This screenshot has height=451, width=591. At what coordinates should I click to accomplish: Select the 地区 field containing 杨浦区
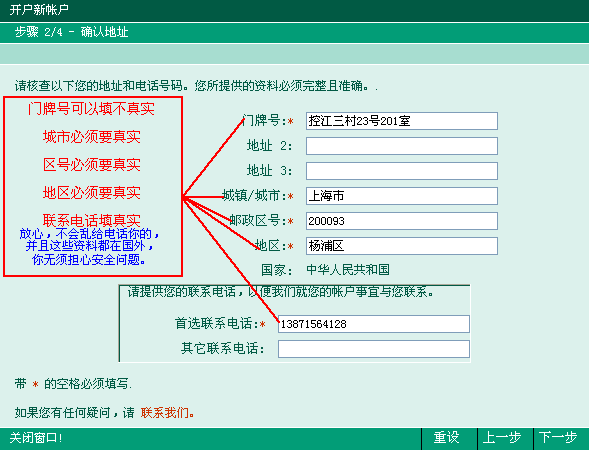click(x=402, y=246)
